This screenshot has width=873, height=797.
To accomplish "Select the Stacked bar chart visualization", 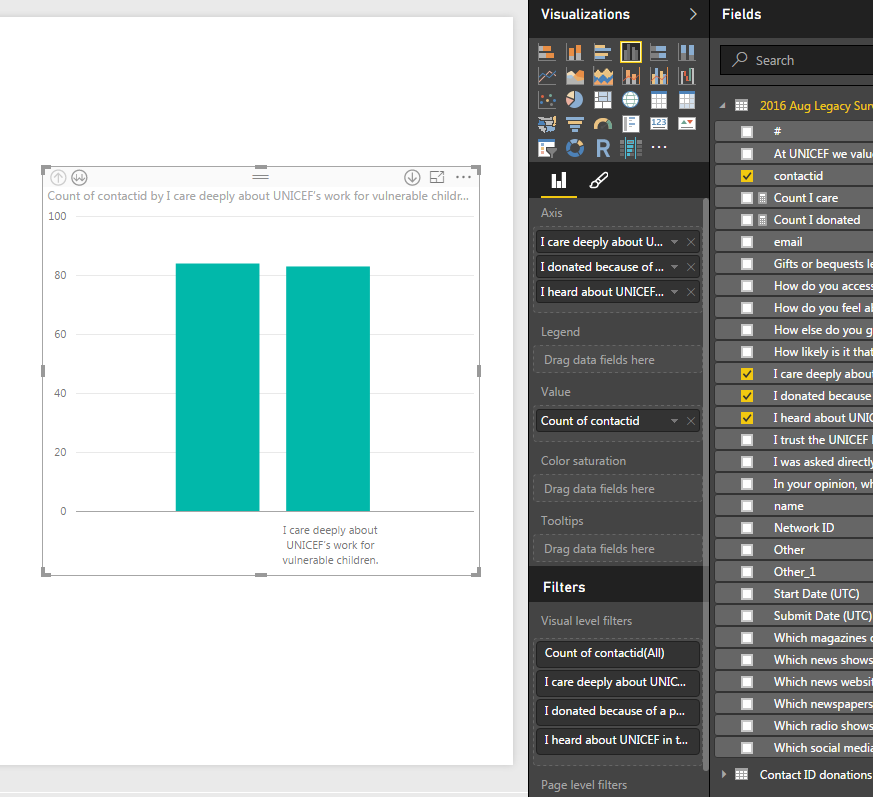I will tap(546, 52).
